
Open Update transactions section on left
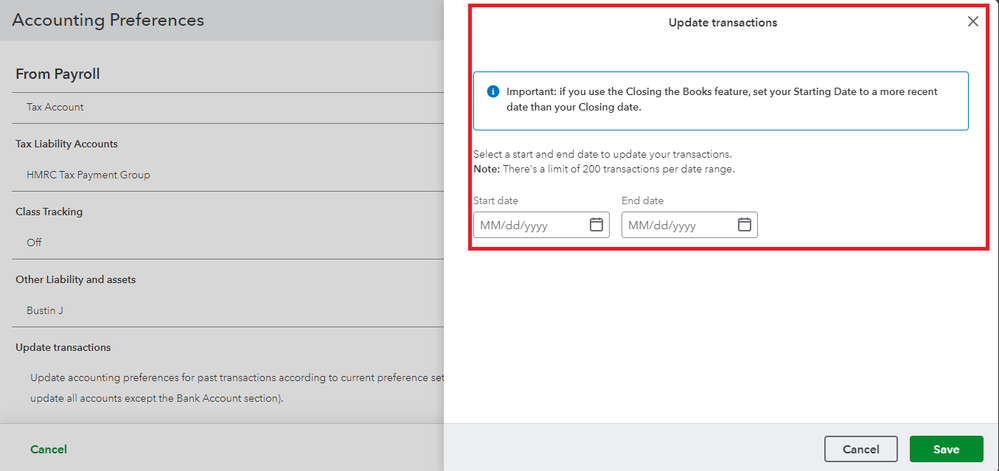click(x=63, y=347)
